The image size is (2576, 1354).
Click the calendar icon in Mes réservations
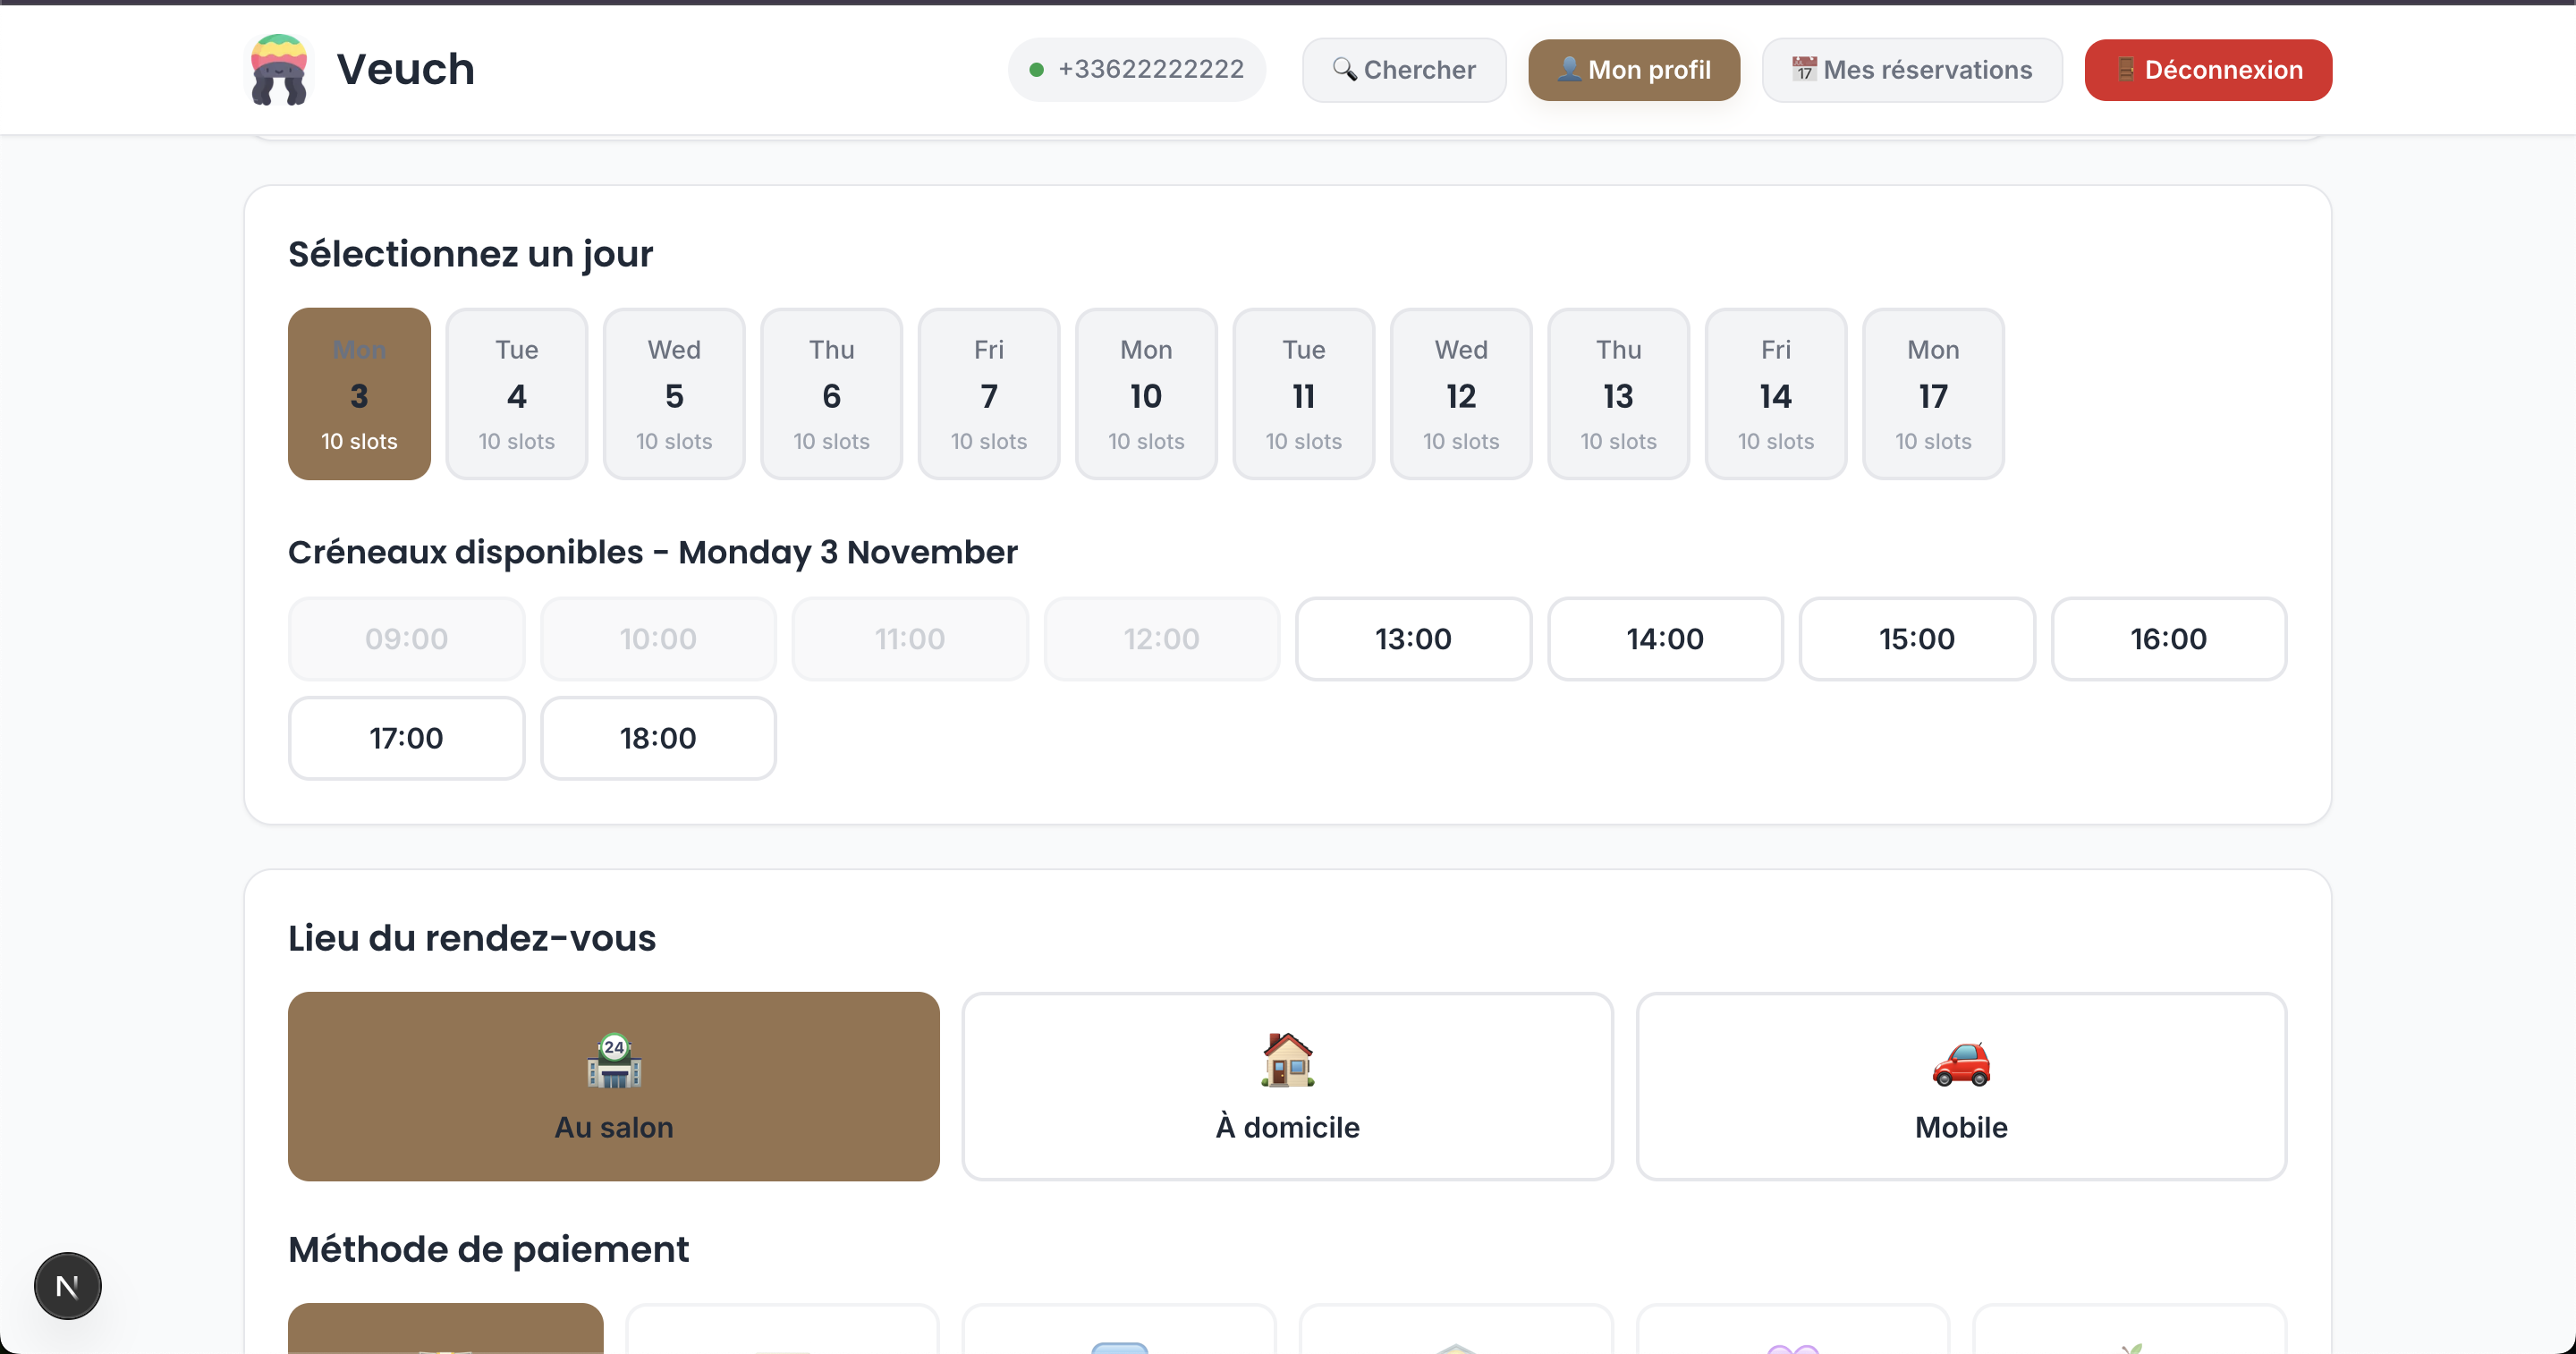tap(1804, 69)
